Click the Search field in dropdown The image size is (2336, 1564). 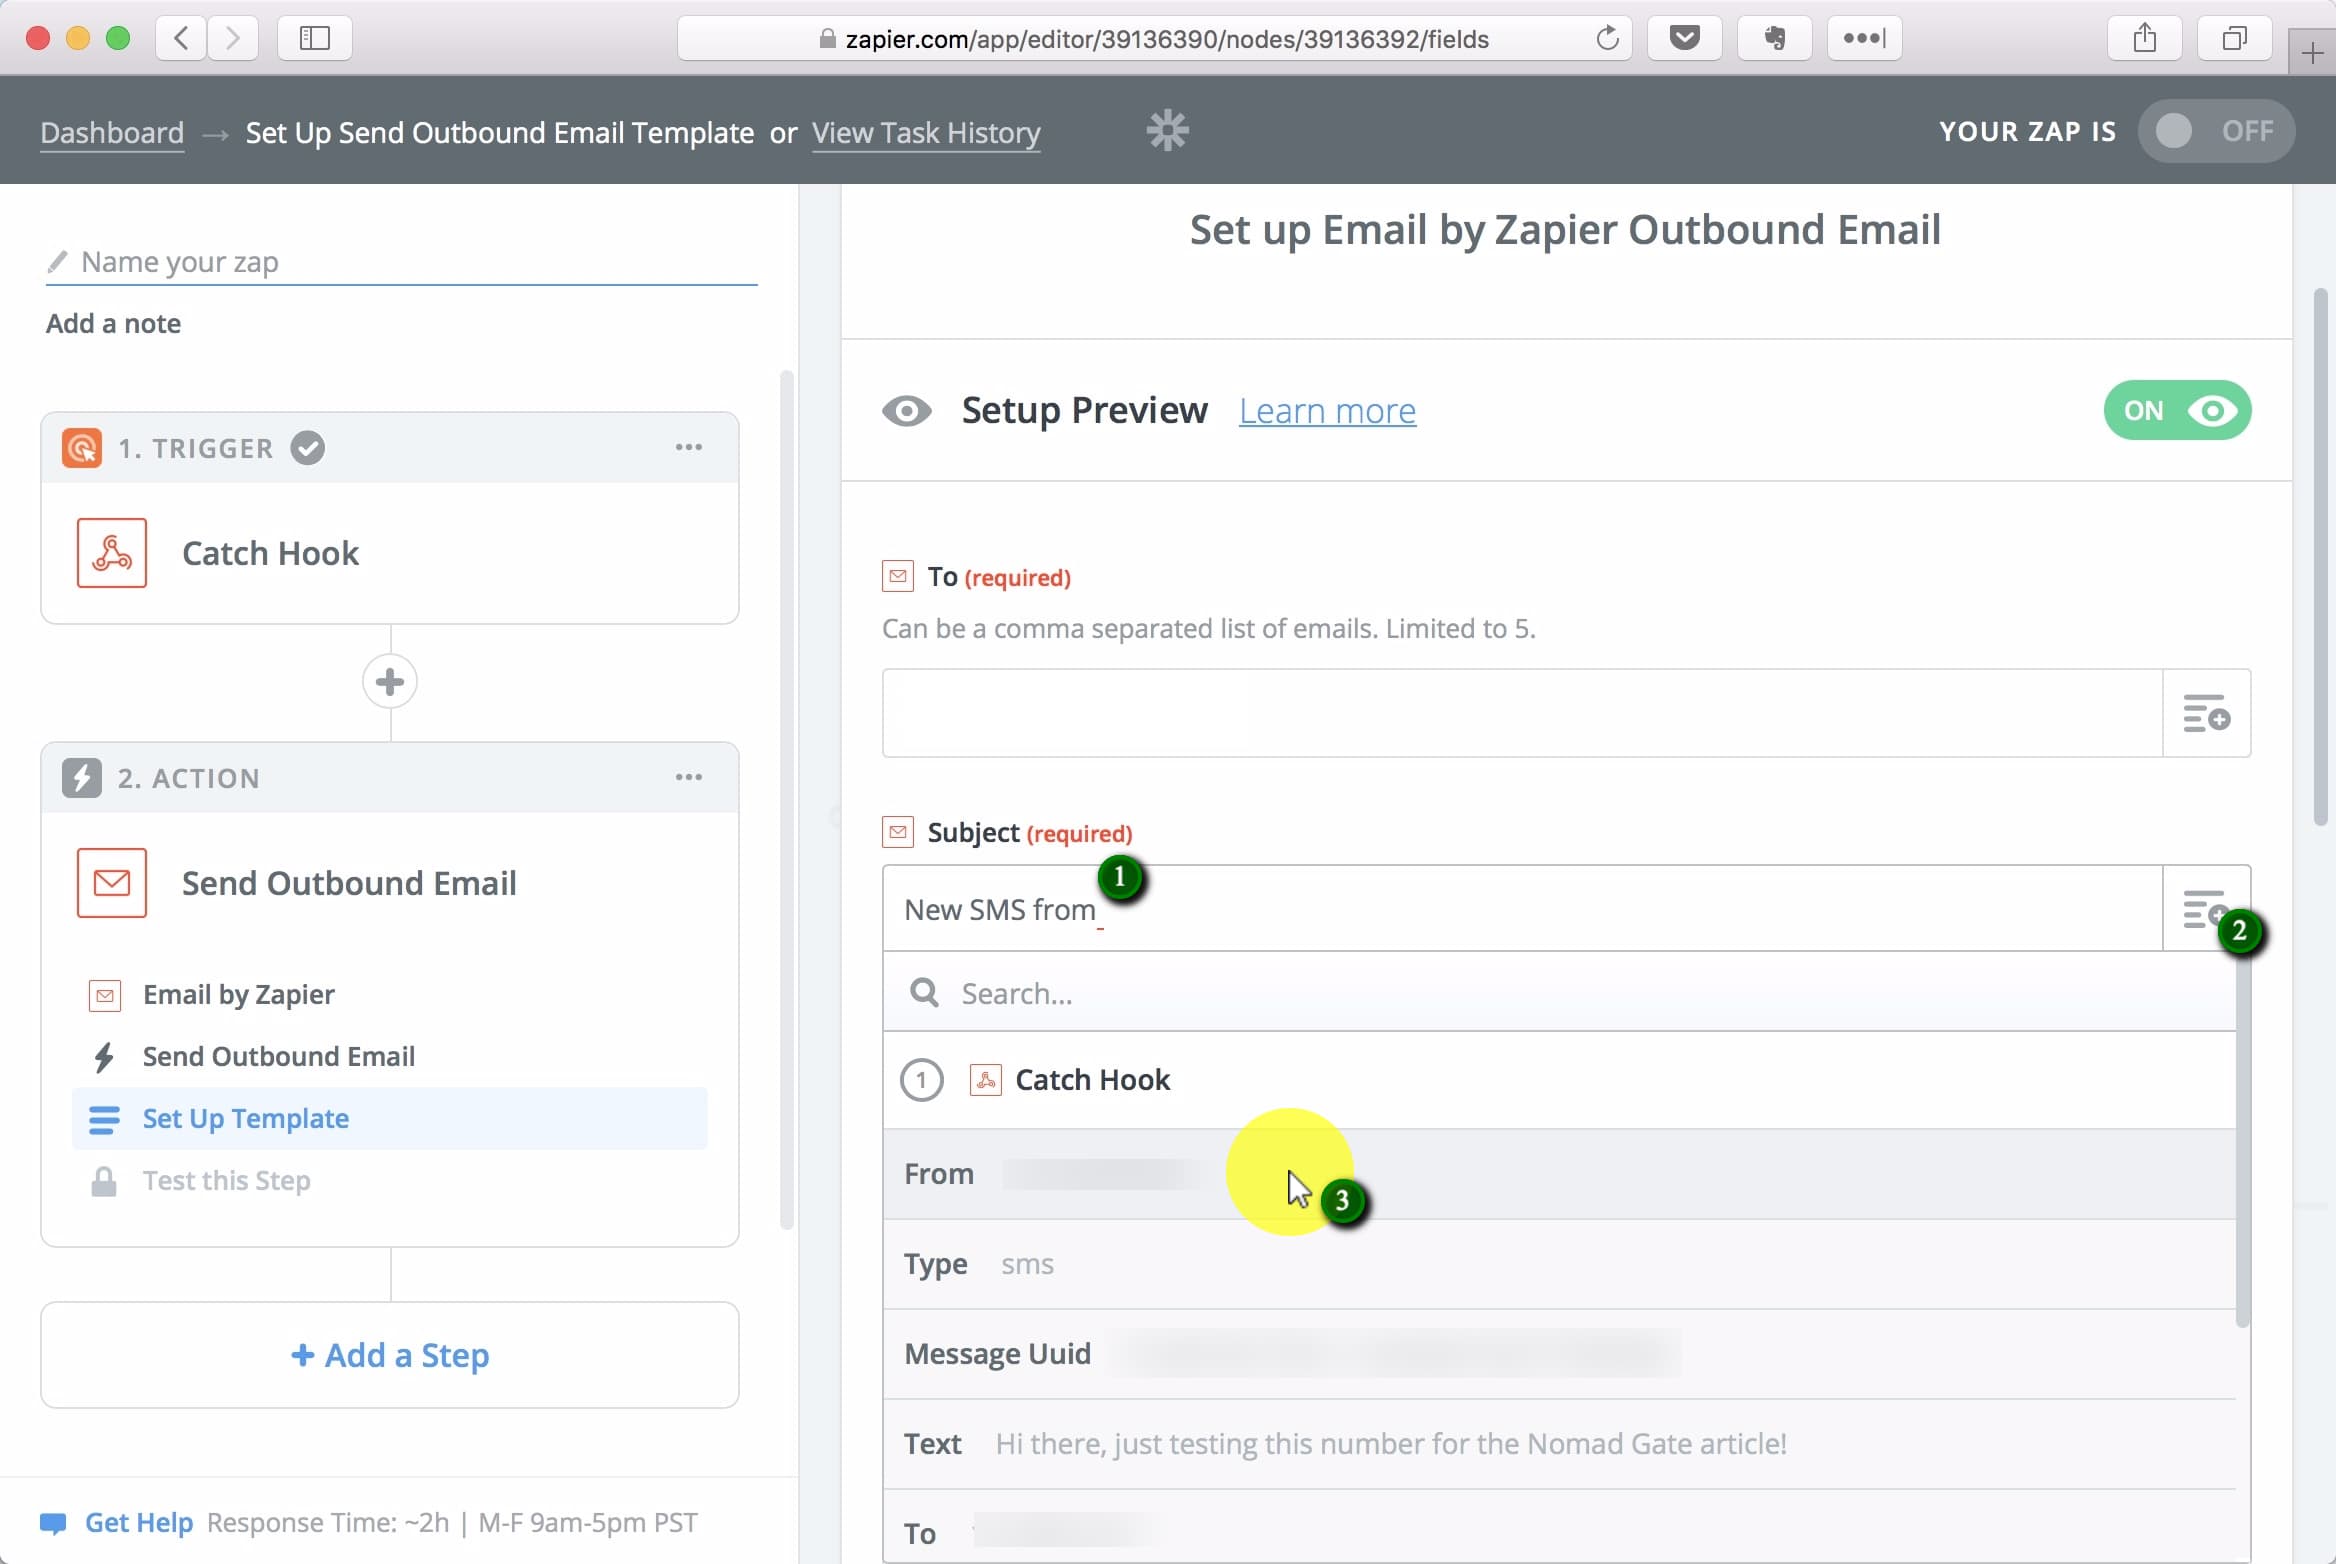[1559, 993]
